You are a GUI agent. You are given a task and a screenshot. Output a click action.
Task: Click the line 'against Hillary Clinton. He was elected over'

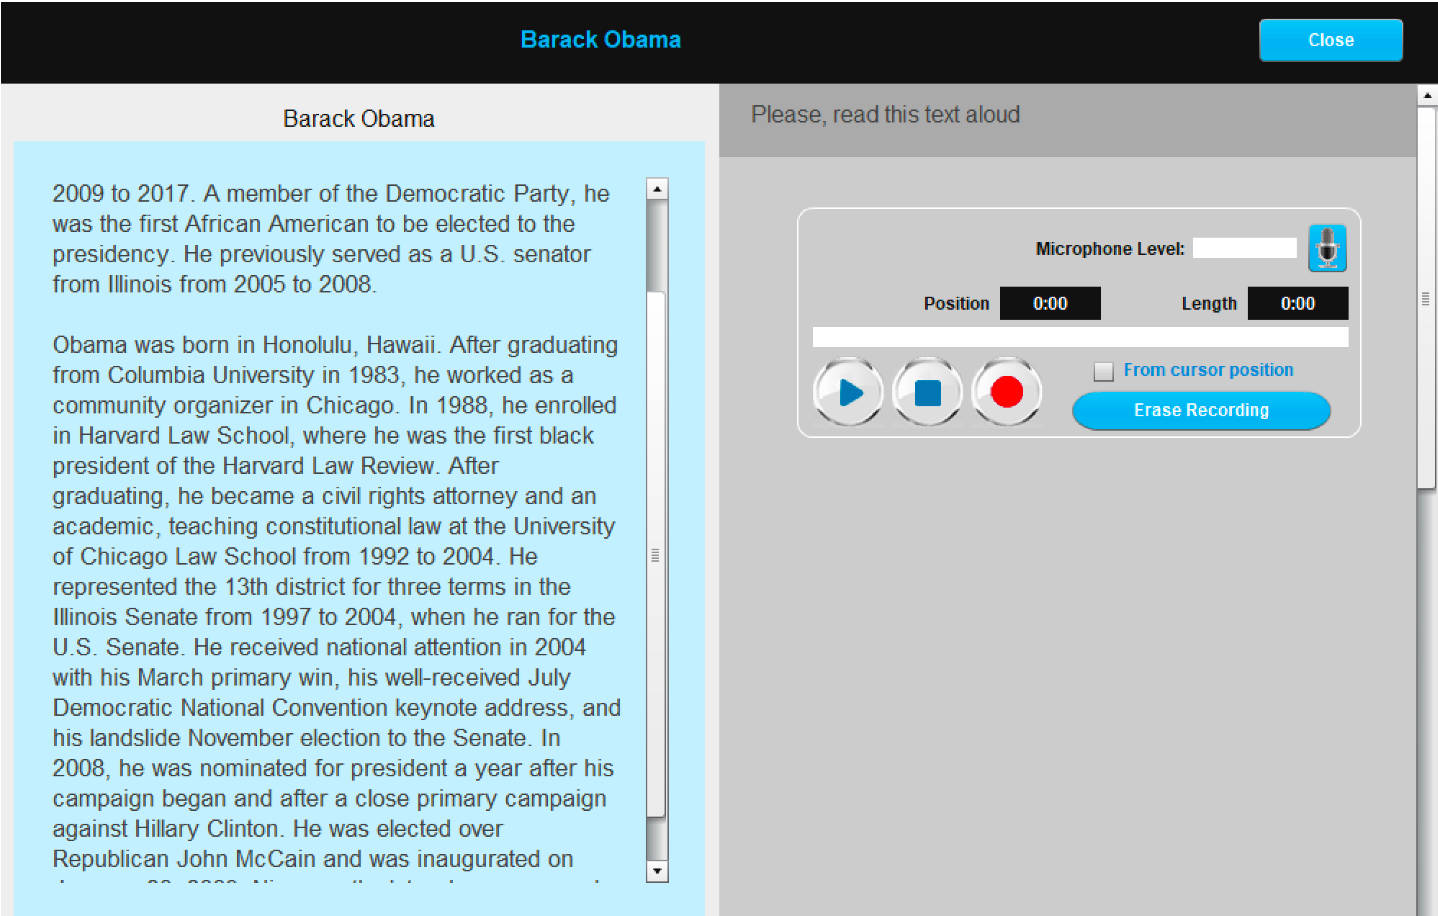click(x=278, y=829)
